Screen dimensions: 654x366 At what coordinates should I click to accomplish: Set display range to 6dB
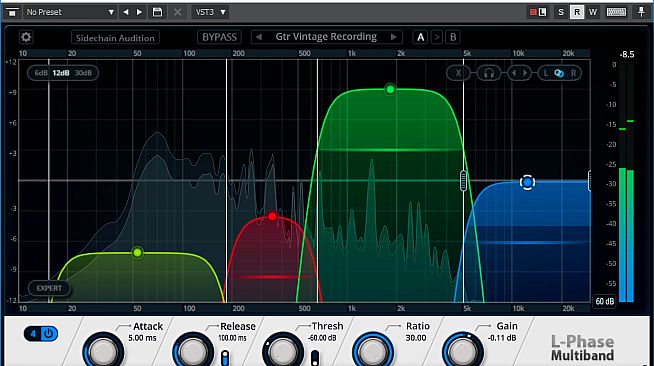[41, 73]
